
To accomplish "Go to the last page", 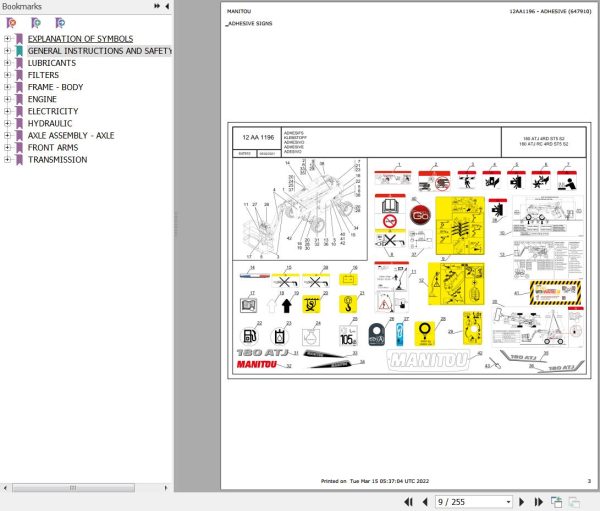I will 538,502.
